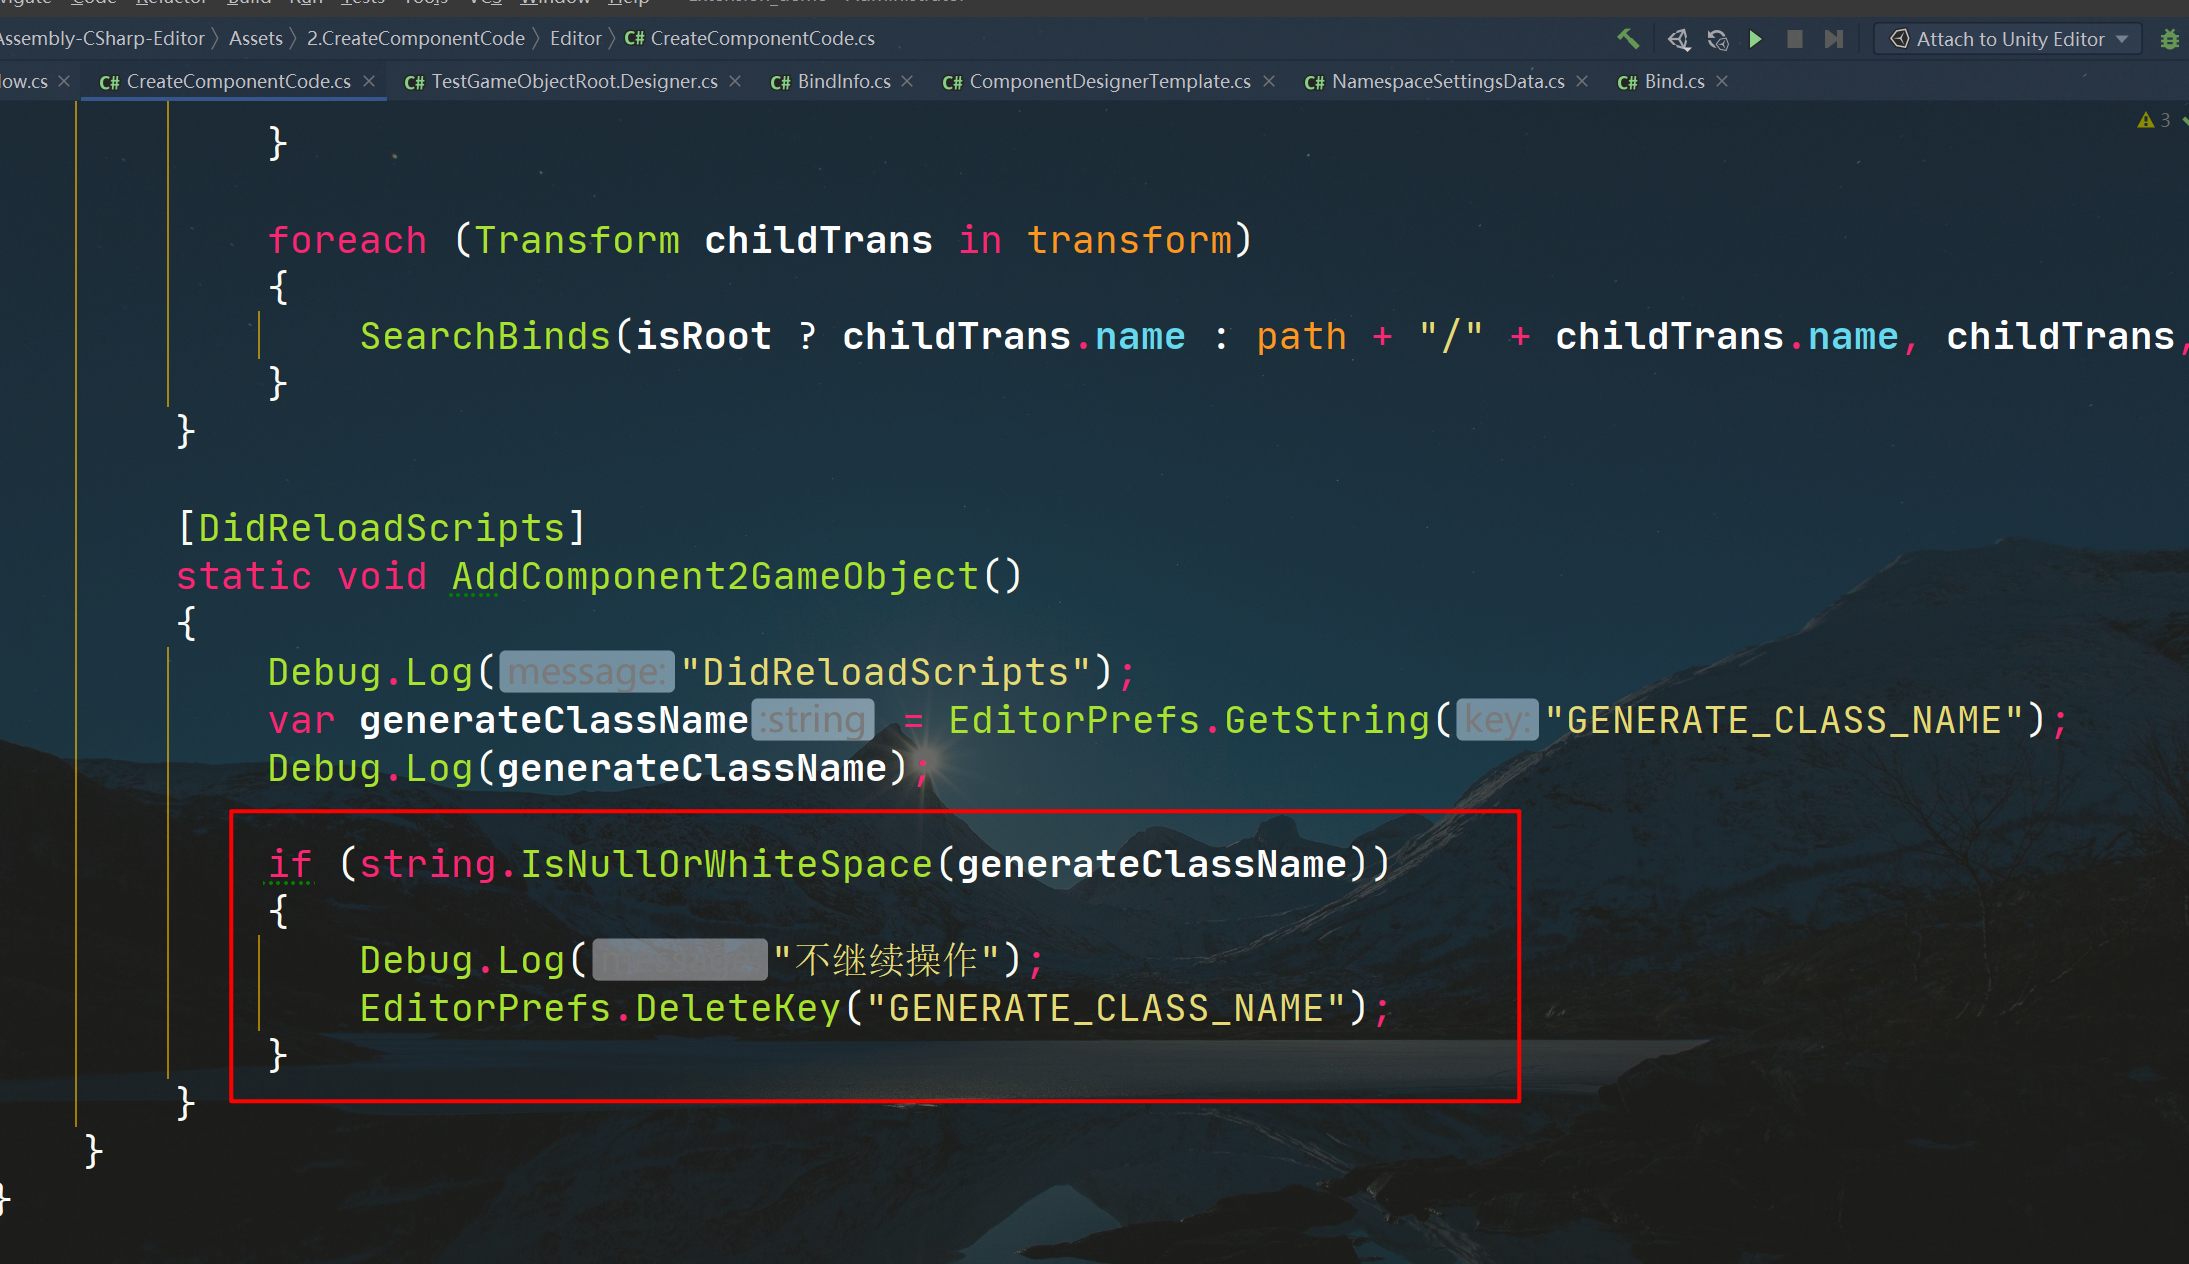Open the Attach to Unity Editor configuration dropdown
This screenshot has height=1264, width=2189.
(2008, 39)
